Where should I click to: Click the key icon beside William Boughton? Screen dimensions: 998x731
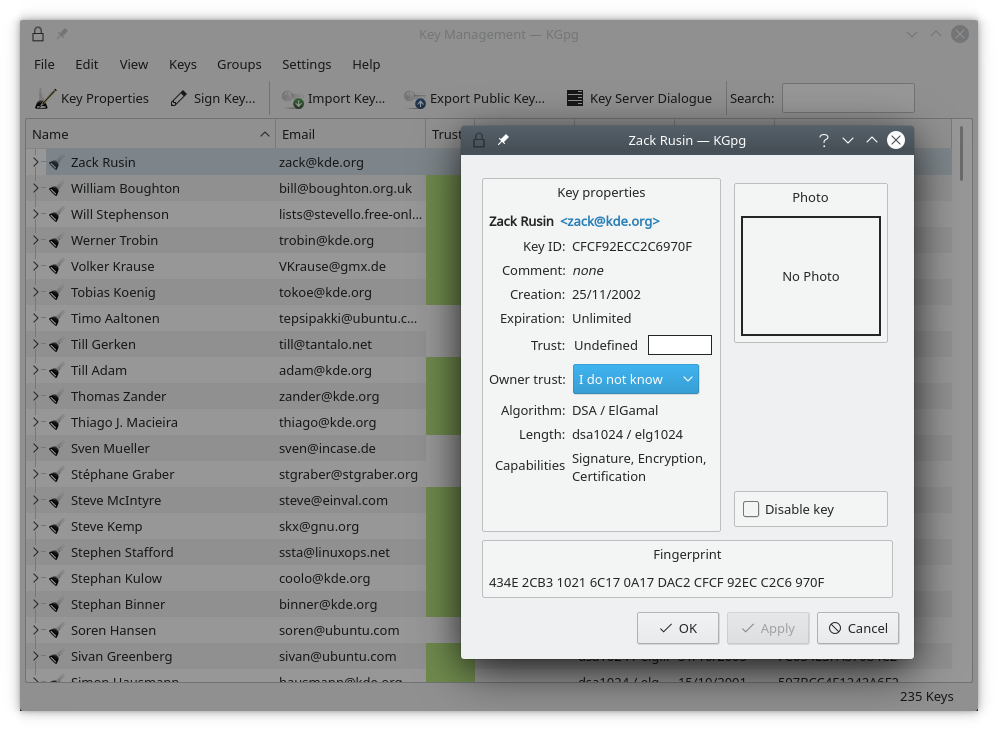coord(56,189)
